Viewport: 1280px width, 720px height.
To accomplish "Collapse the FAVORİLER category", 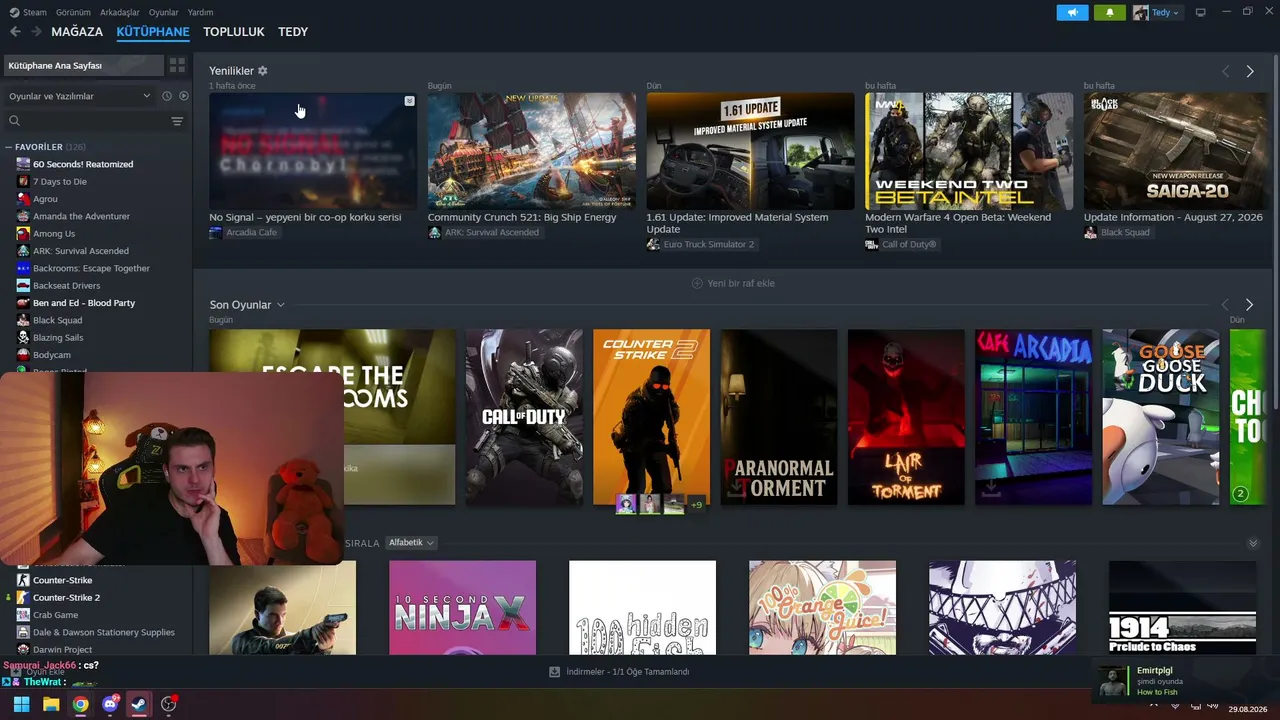I will click(9, 147).
